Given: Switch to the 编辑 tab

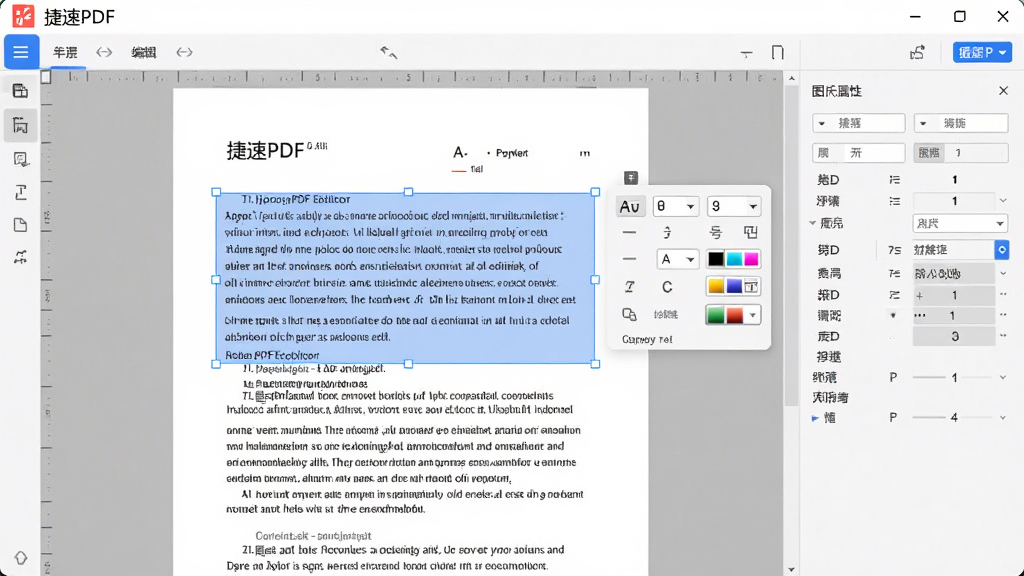Looking at the screenshot, I should 144,52.
